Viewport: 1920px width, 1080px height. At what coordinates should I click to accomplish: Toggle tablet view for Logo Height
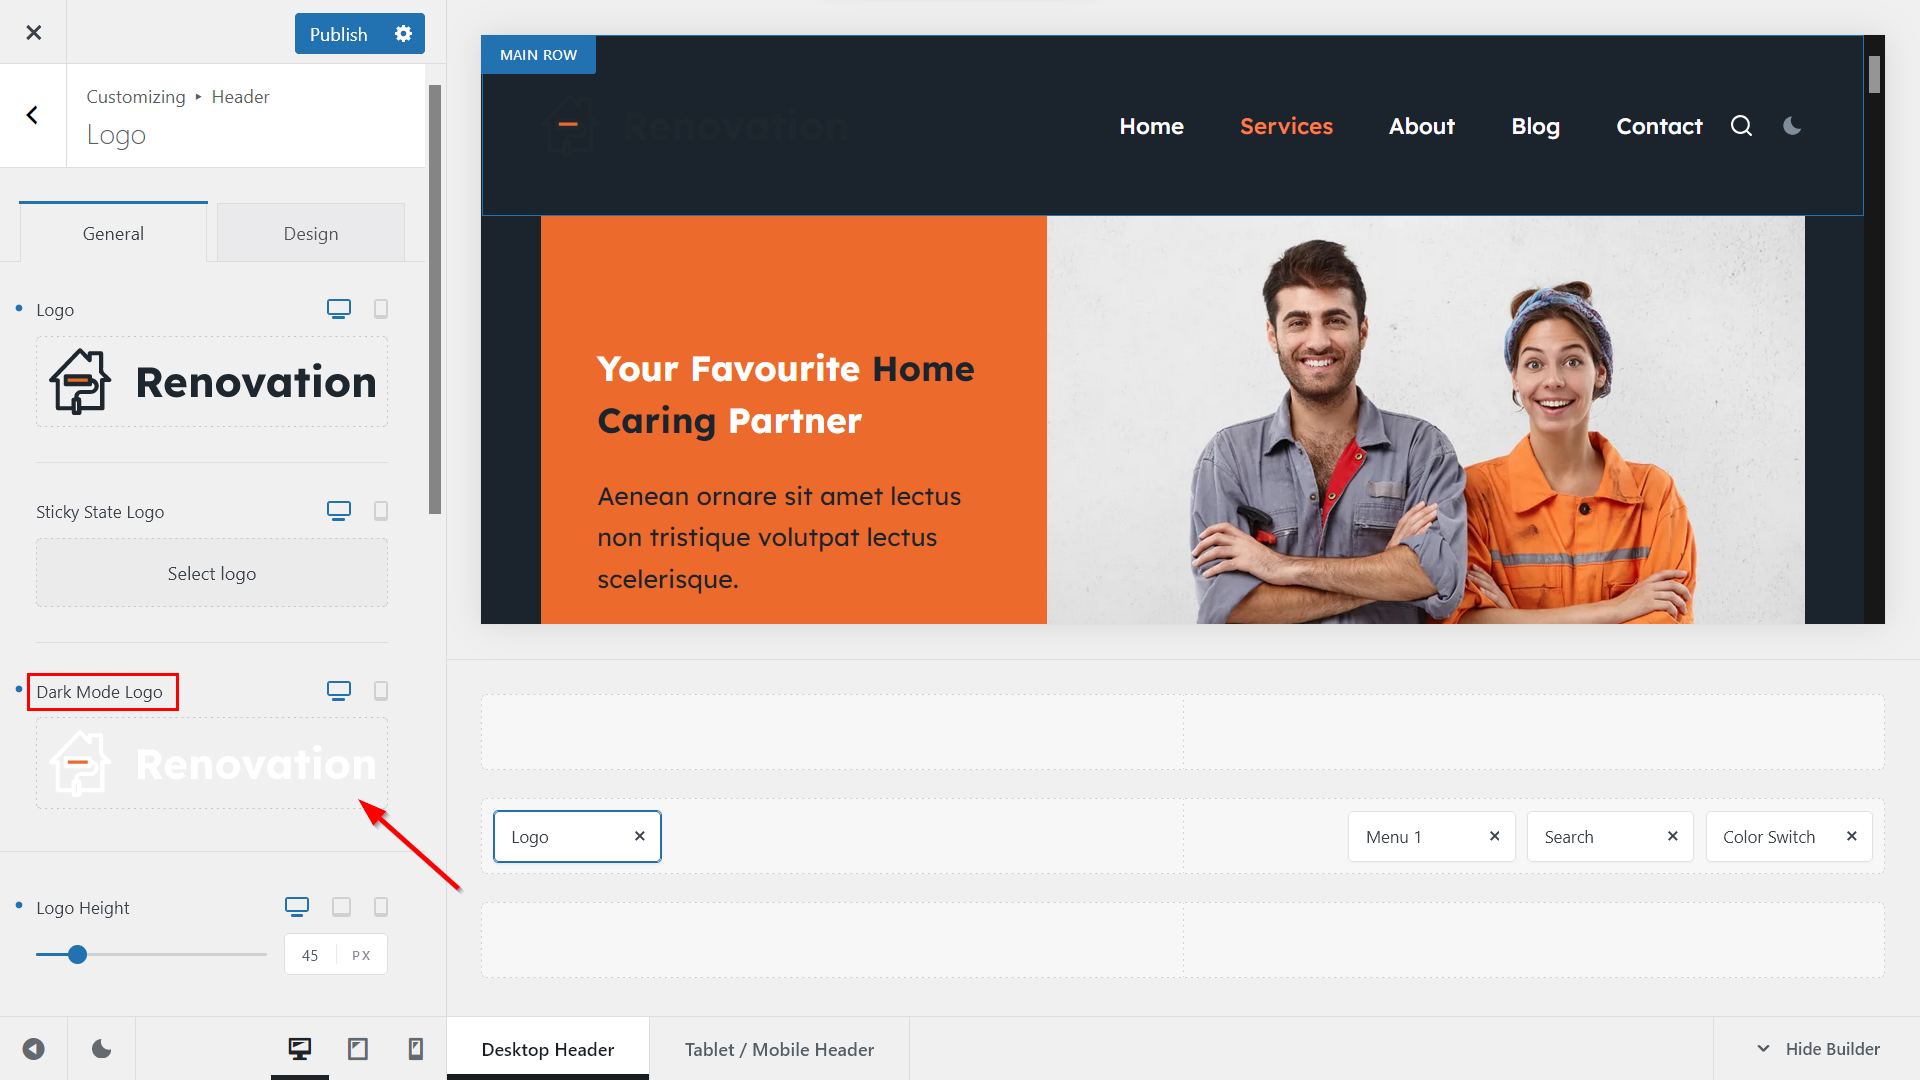coord(340,905)
